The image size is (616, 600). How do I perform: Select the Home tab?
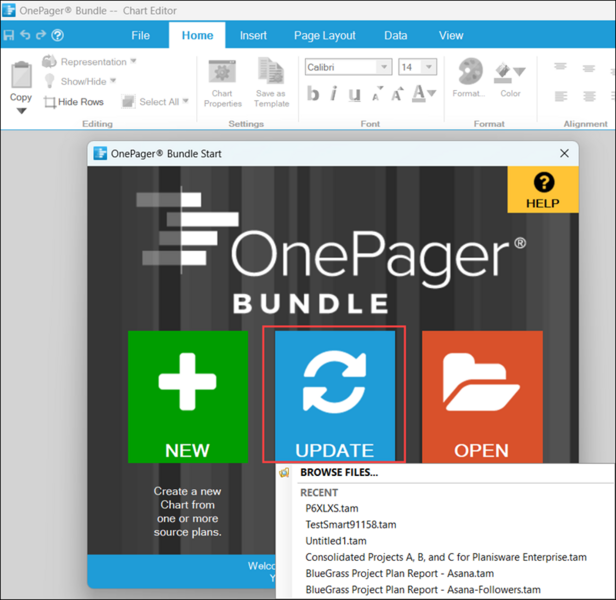[197, 35]
